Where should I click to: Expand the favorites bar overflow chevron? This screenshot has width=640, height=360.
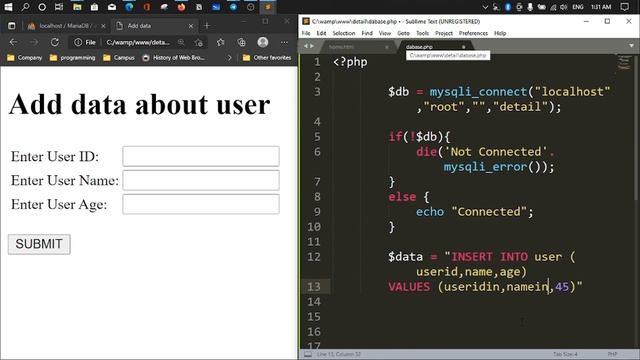(229, 58)
